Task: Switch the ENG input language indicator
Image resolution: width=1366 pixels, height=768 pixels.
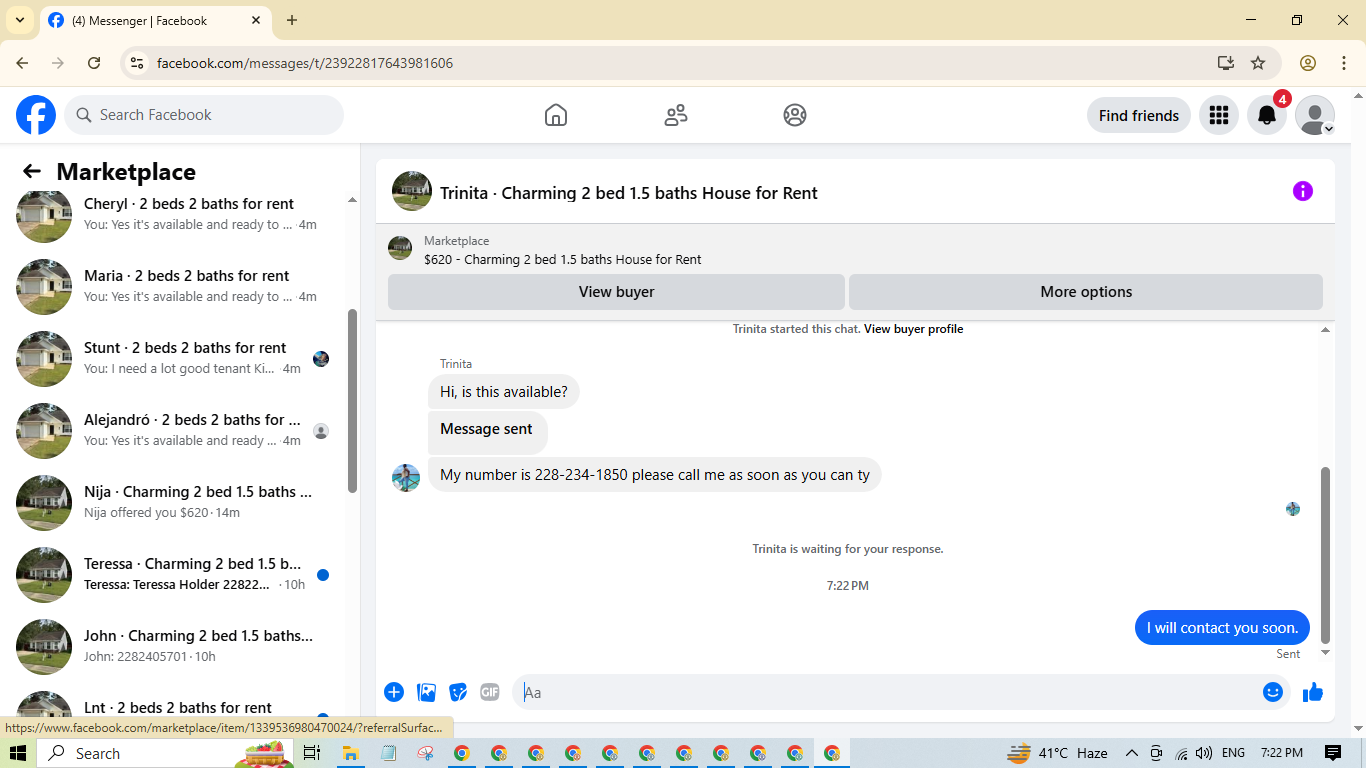Action: coord(1233,753)
